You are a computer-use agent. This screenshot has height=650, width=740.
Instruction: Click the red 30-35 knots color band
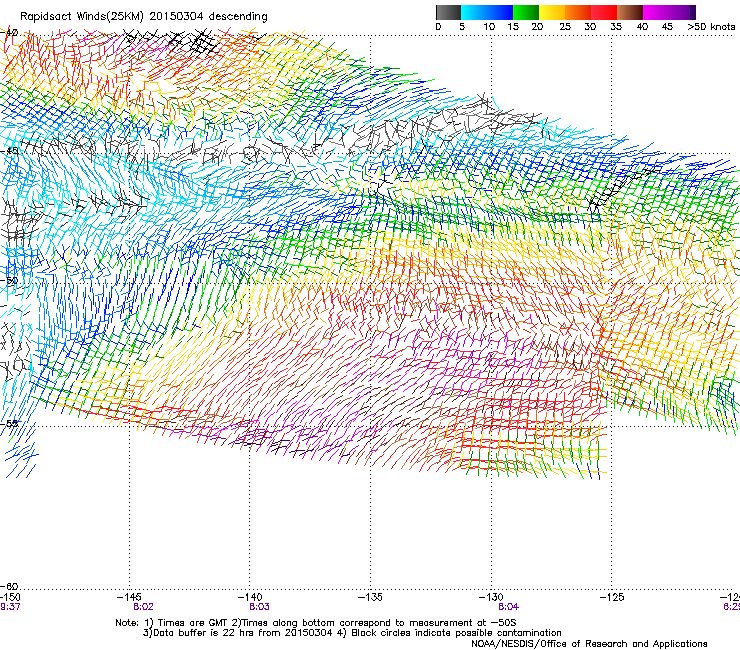point(604,12)
